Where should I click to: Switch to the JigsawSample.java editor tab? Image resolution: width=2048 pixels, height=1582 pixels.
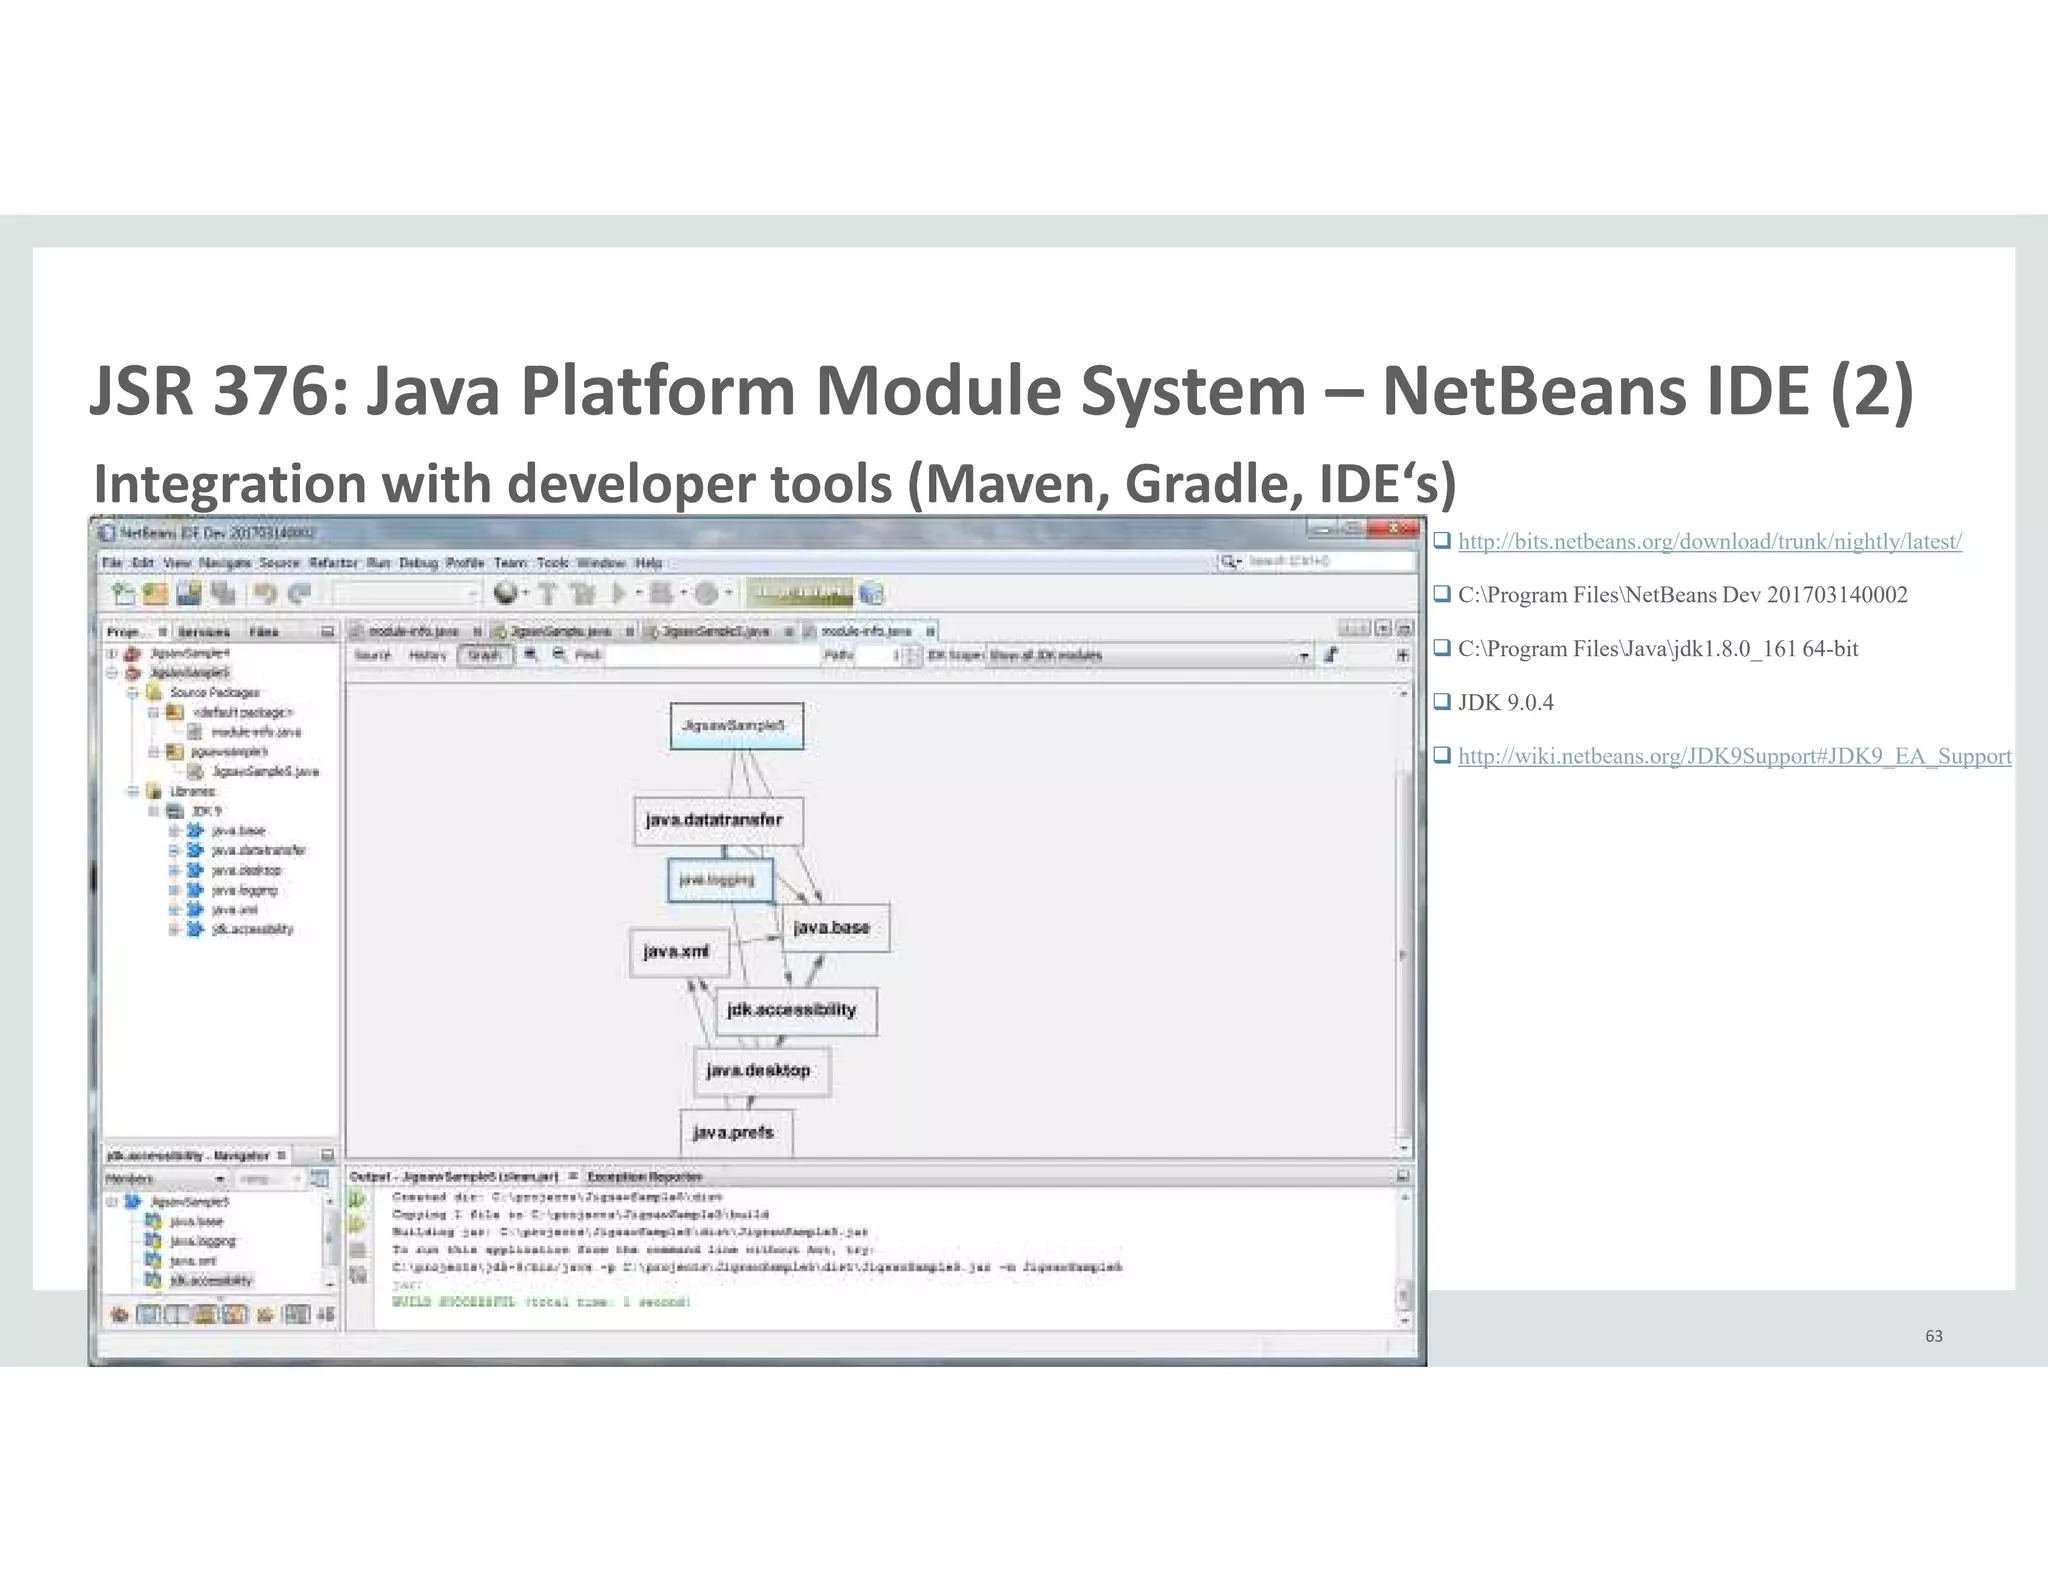click(561, 631)
